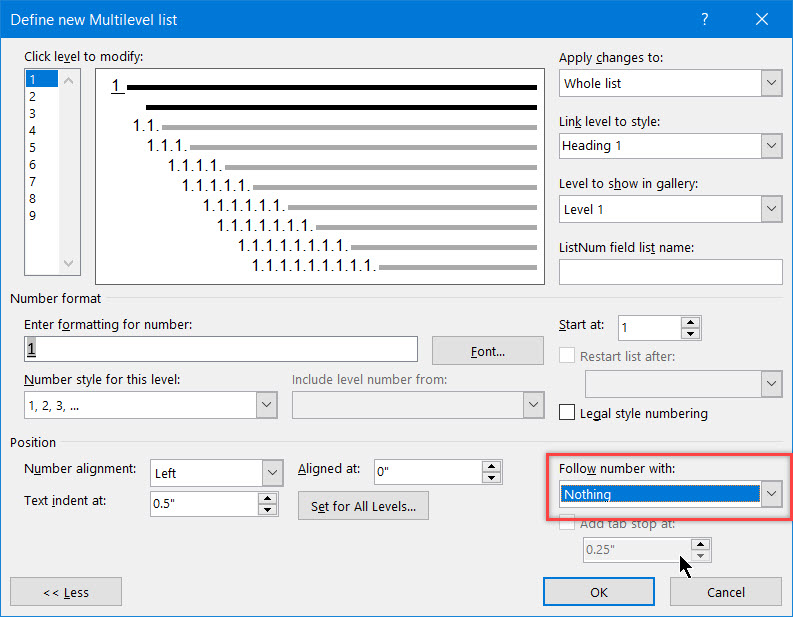793x617 pixels.
Task: Open the Link level to style dropdown
Action: [771, 146]
